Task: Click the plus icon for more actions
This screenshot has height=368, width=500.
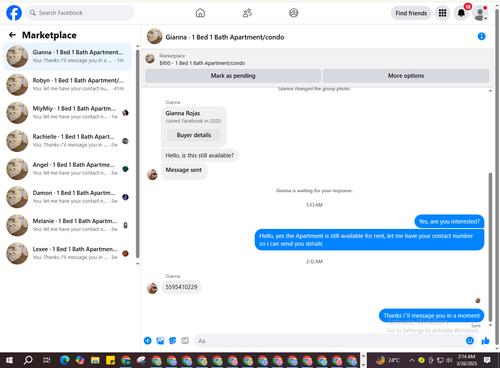Action: click(x=148, y=341)
